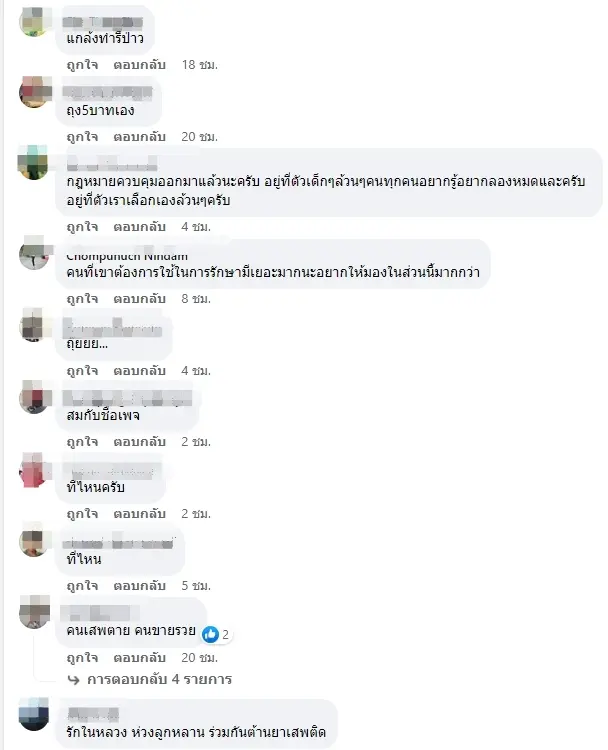The image size is (608, 750).
Task: Reply to the Chompunuch Nindam comment
Action: click(x=140, y=299)
